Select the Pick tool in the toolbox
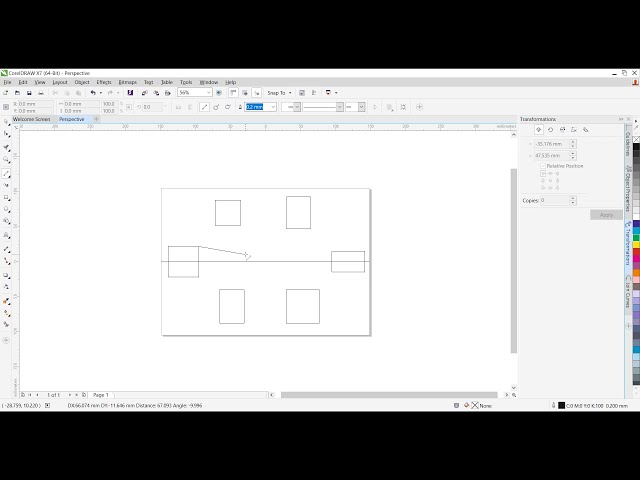Viewport: 640px width, 480px height. pos(6,122)
